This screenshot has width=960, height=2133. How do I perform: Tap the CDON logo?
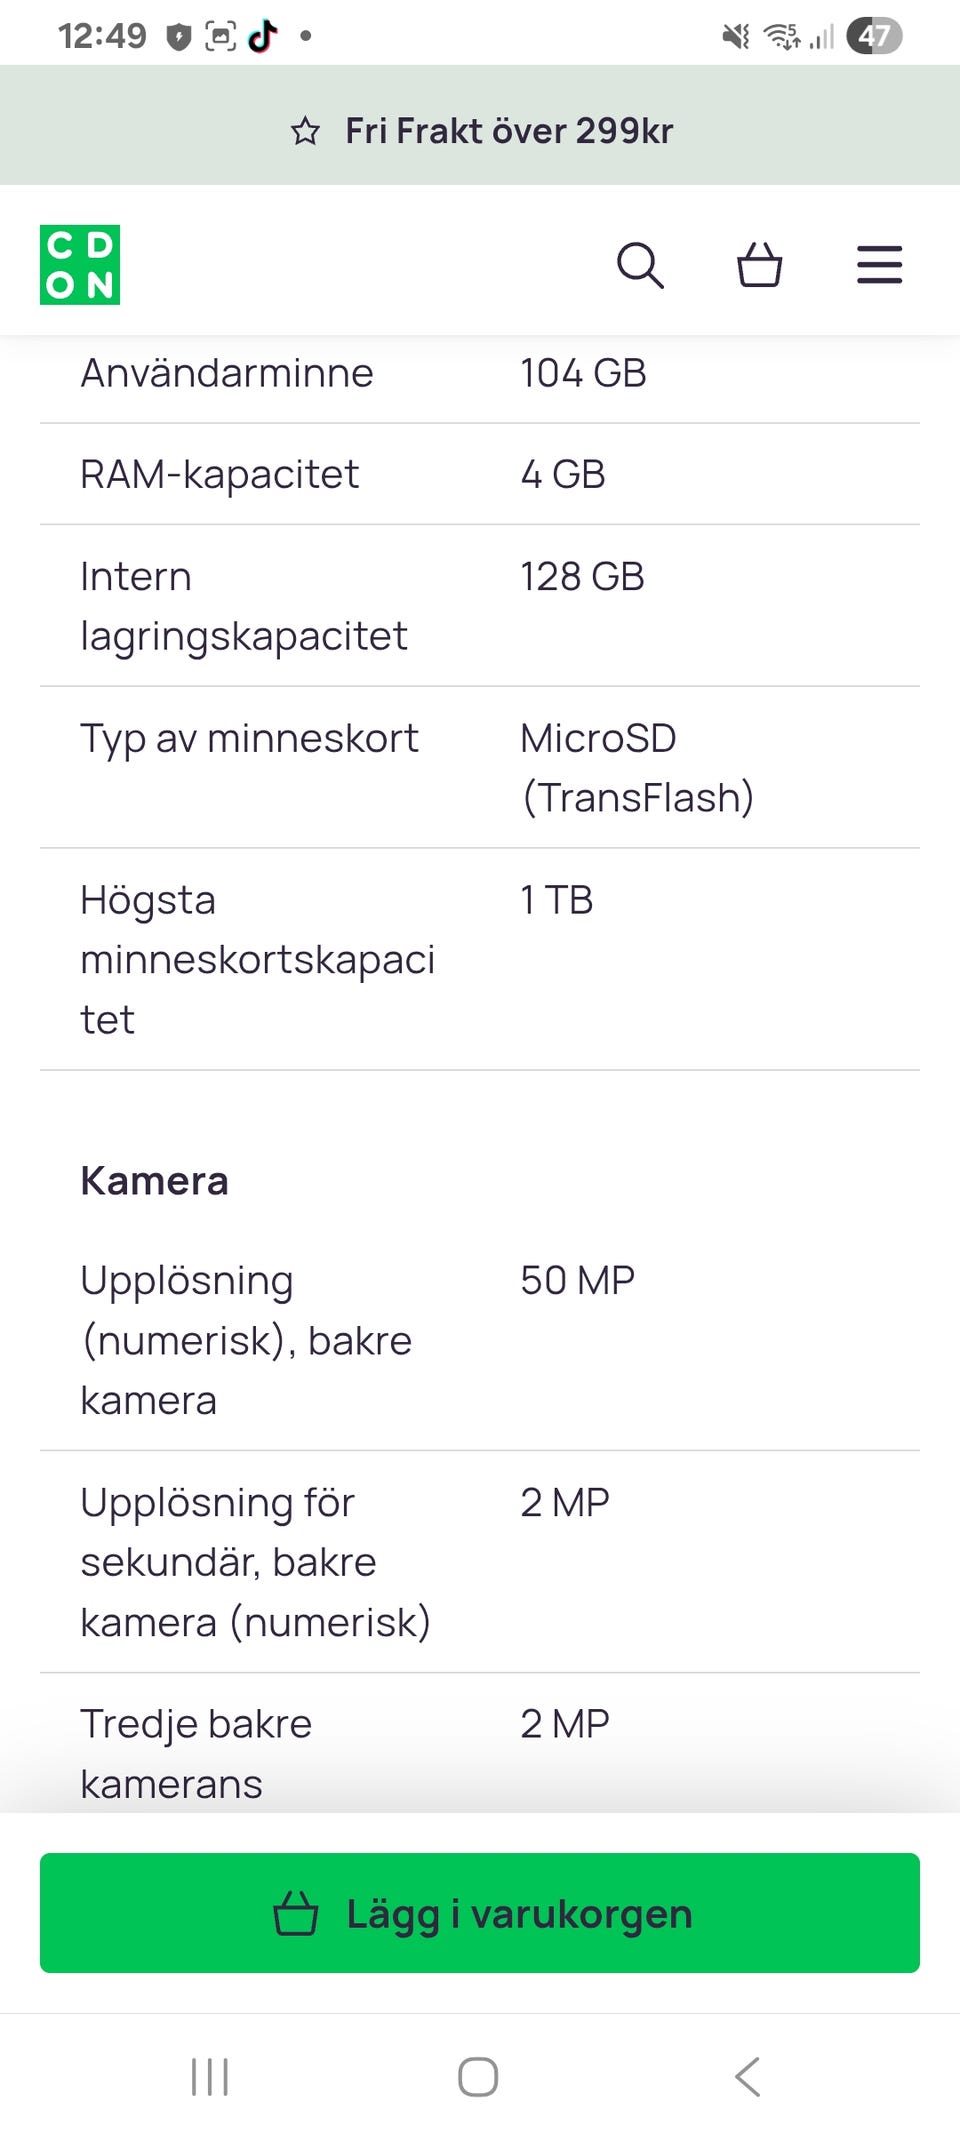pyautogui.click(x=80, y=265)
